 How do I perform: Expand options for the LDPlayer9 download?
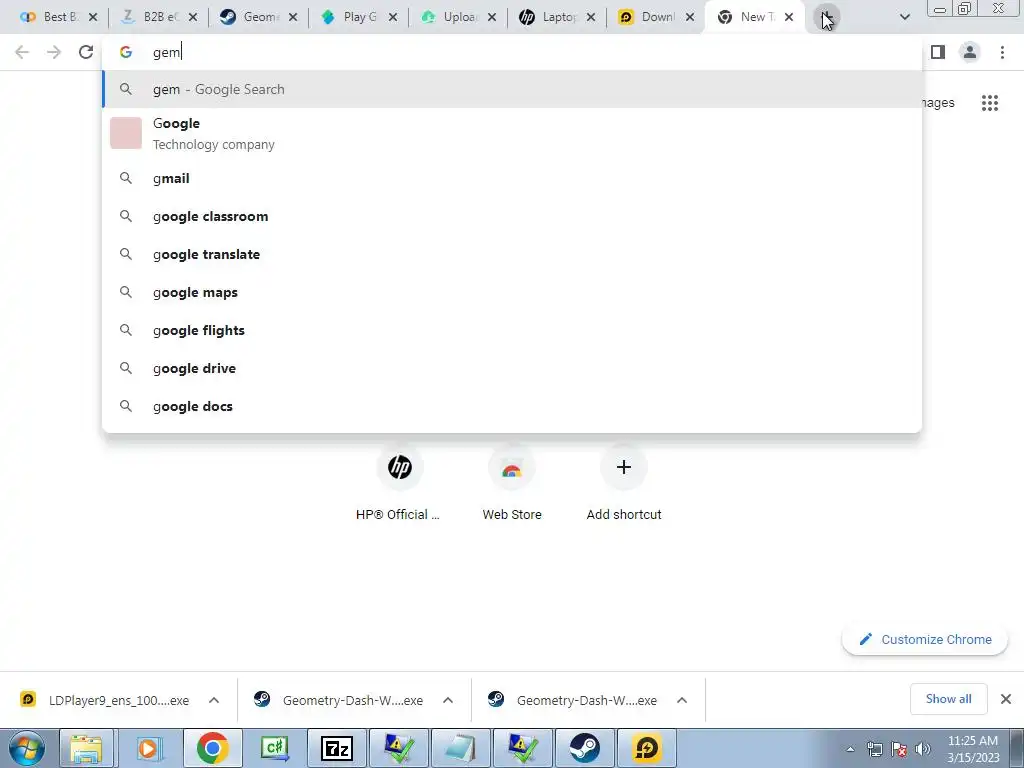[x=214, y=700]
